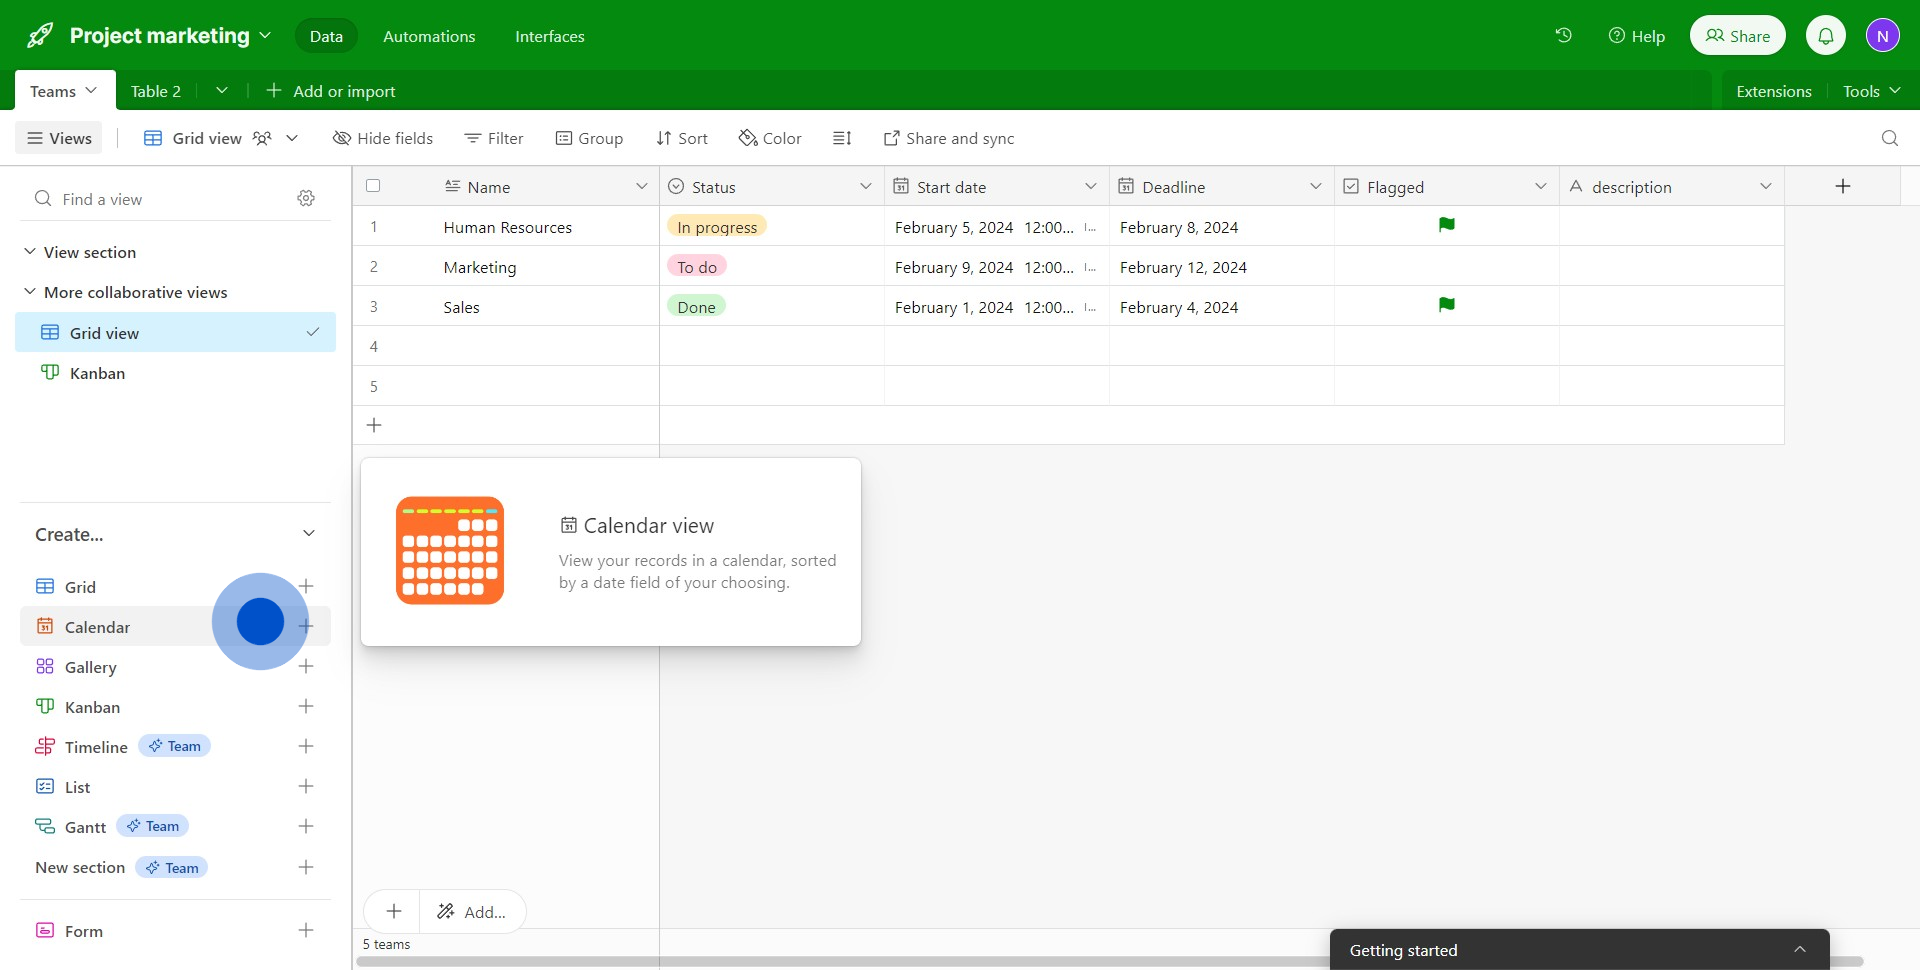This screenshot has width=1920, height=970.
Task: Uncheck the Flagged flag for Sales row
Action: click(1446, 306)
